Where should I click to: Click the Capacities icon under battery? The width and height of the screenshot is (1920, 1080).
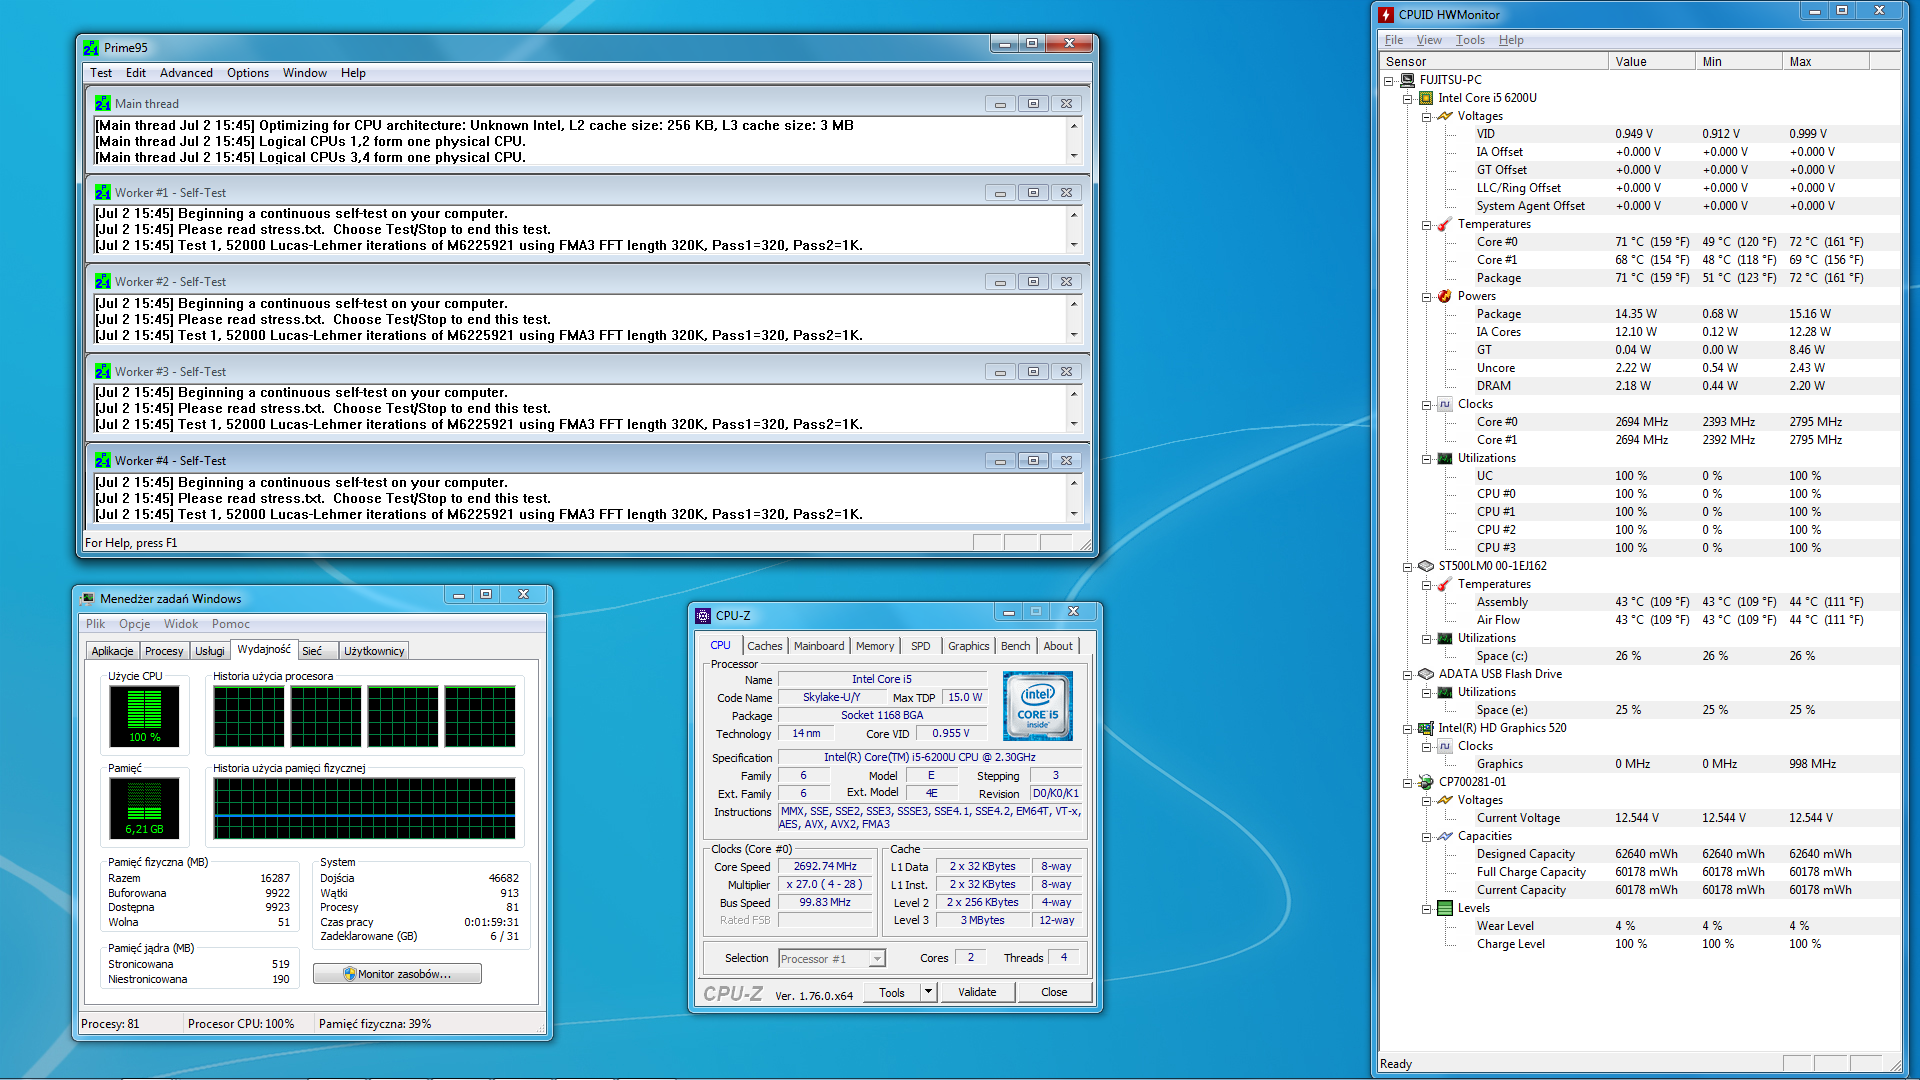1445,836
